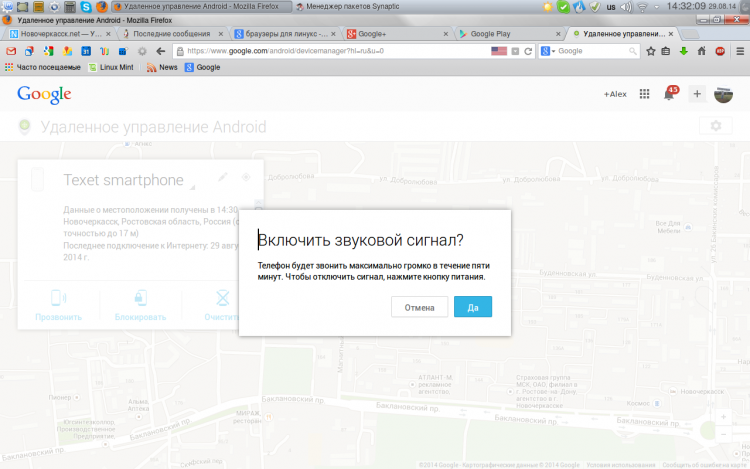Launch the calculator from the panel

click(70, 6)
